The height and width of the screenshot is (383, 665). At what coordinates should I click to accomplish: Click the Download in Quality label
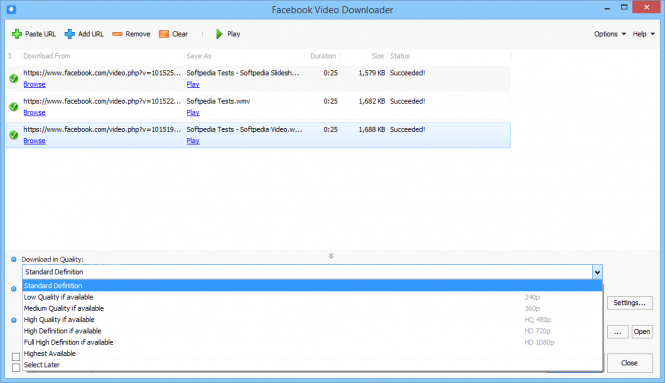tap(53, 259)
